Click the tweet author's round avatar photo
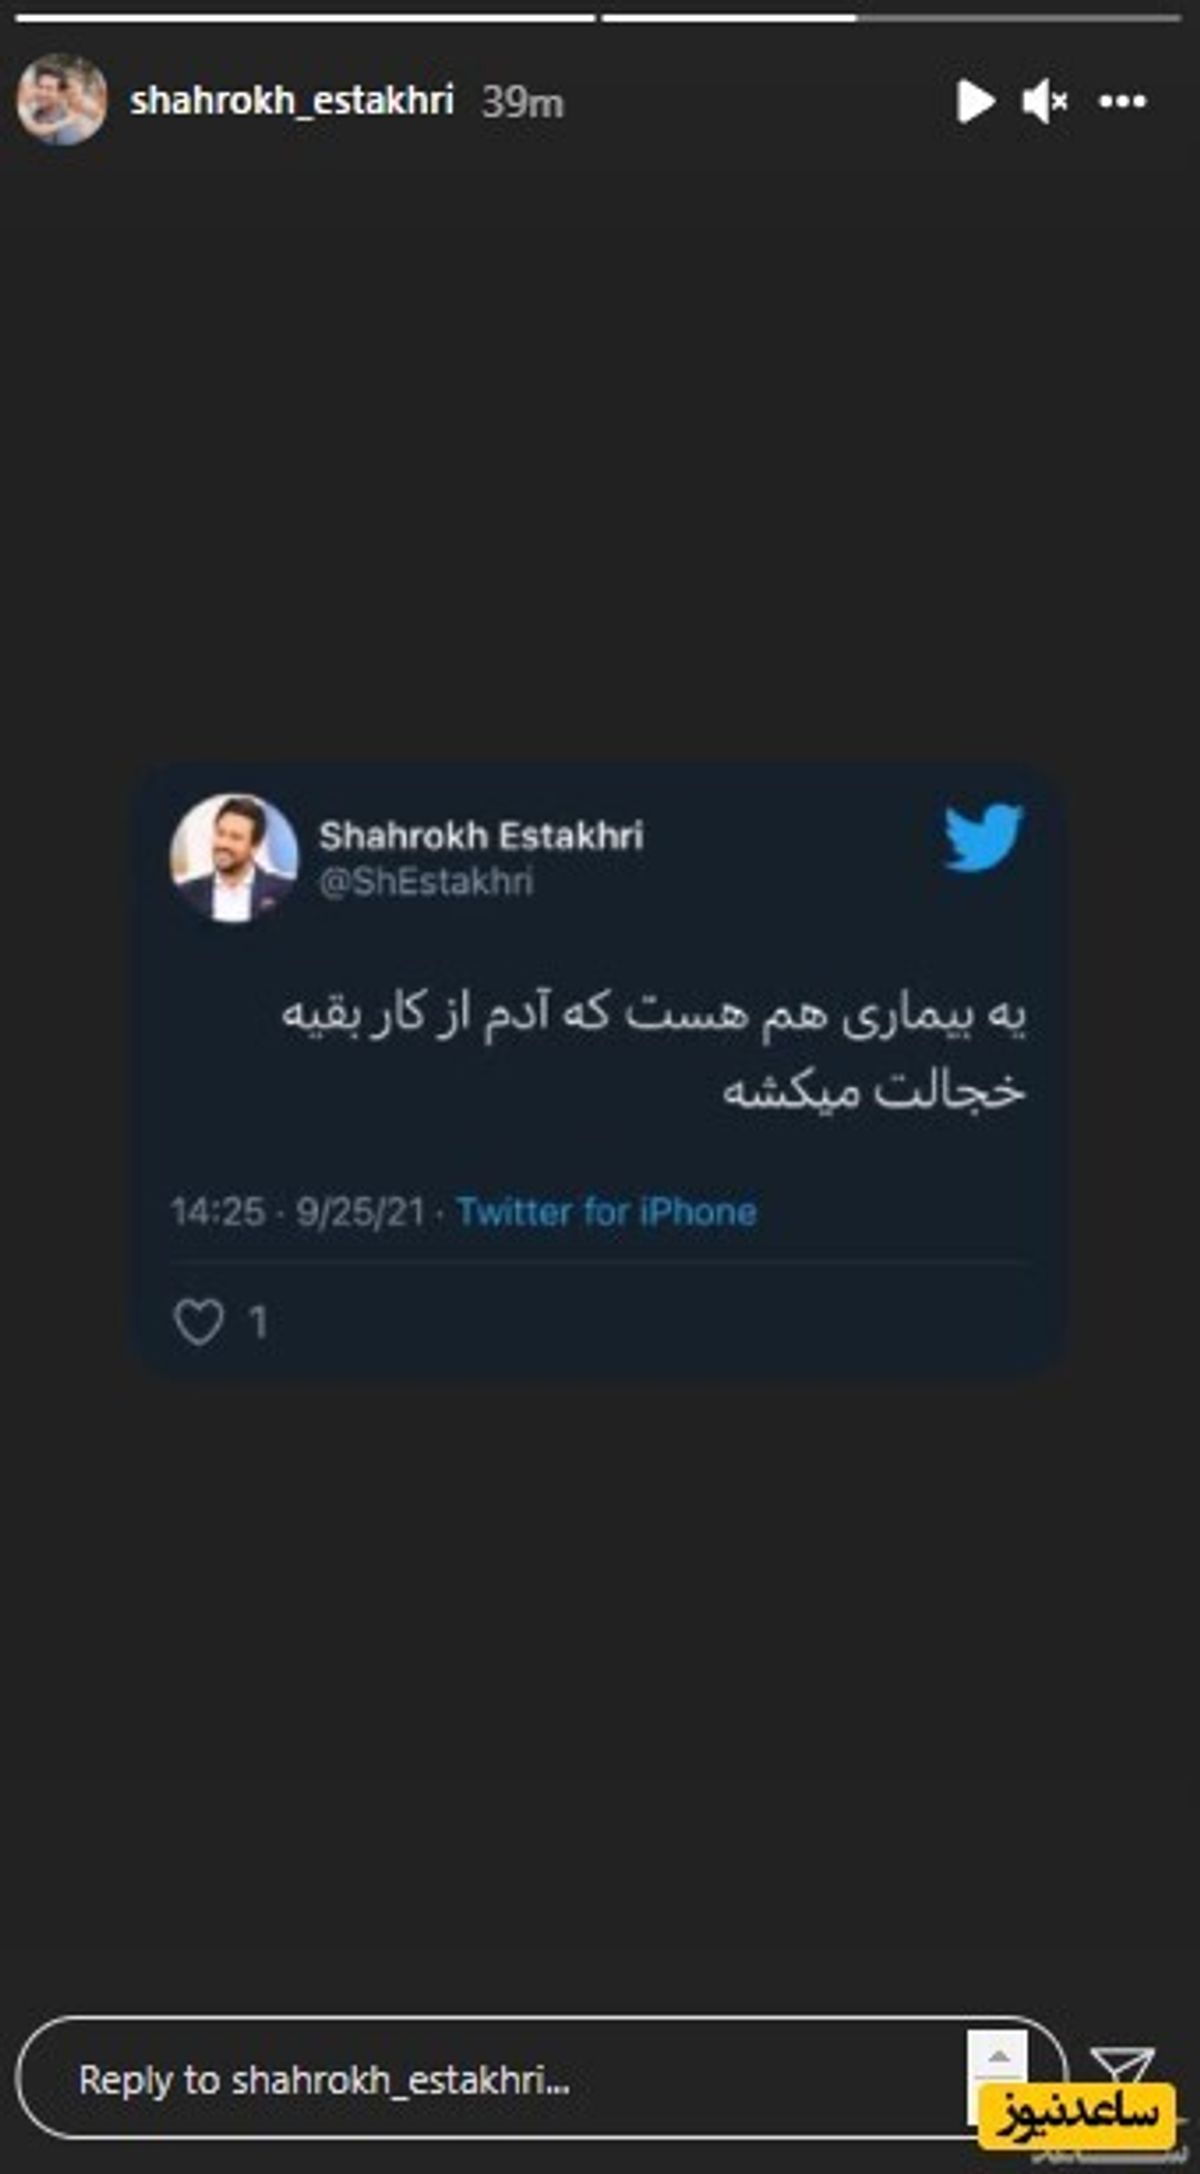 pos(235,858)
